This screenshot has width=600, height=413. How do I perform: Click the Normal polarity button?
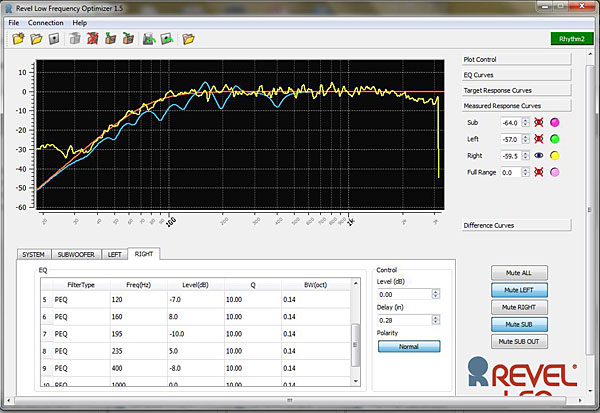point(408,346)
